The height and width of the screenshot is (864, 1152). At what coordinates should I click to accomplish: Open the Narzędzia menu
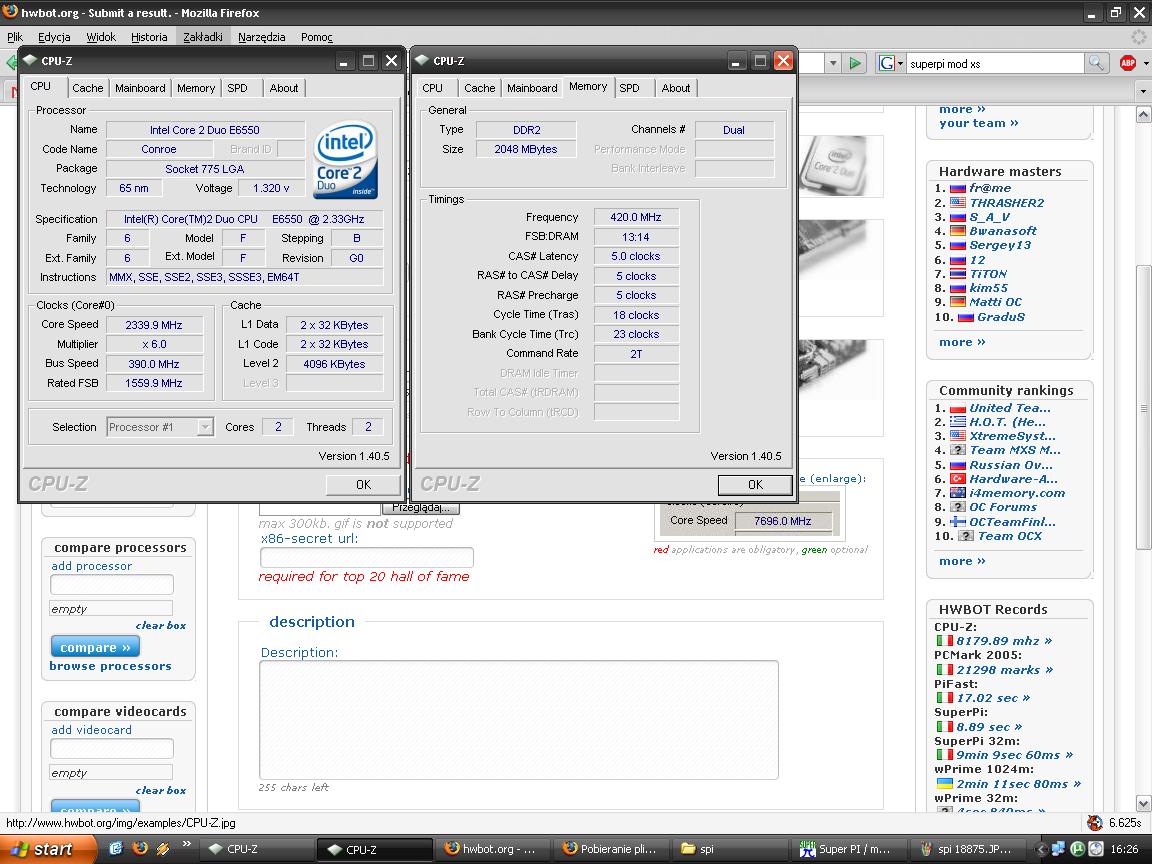[262, 37]
